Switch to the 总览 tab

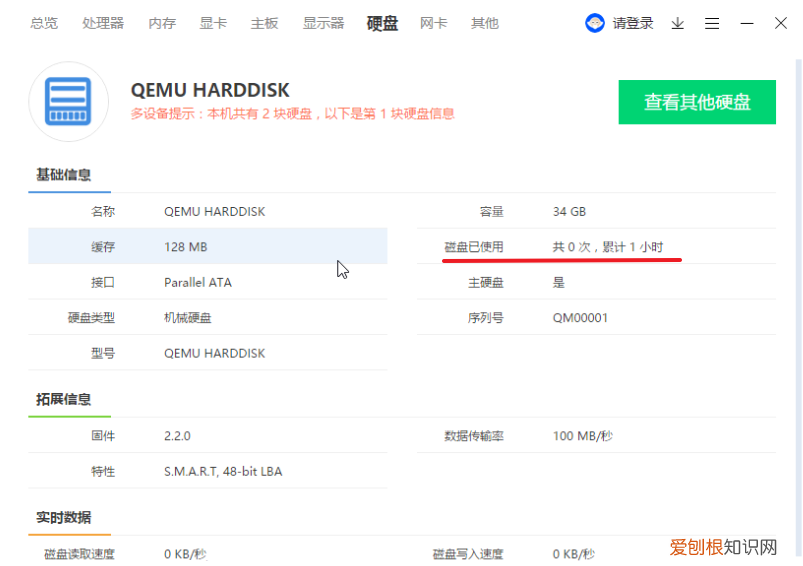tap(44, 23)
